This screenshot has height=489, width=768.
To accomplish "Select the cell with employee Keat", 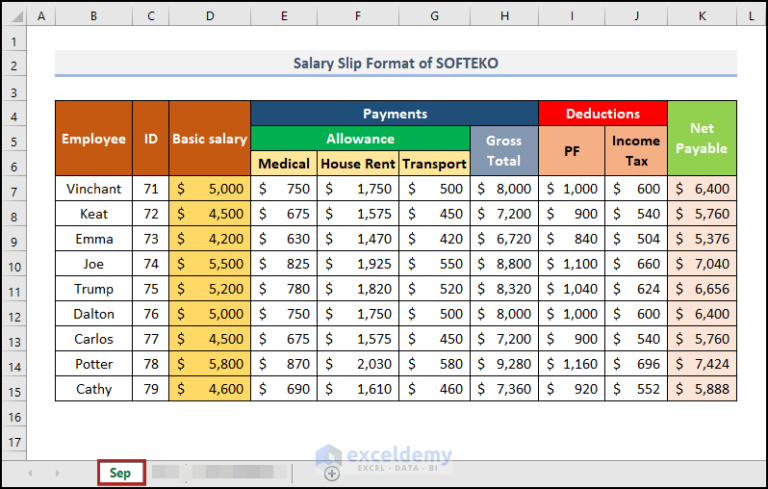I will 94,214.
